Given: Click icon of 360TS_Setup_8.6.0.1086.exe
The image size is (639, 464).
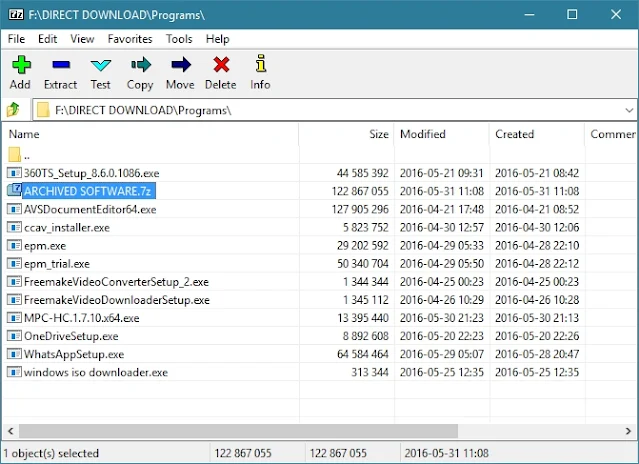Looking at the screenshot, I should (x=14, y=173).
